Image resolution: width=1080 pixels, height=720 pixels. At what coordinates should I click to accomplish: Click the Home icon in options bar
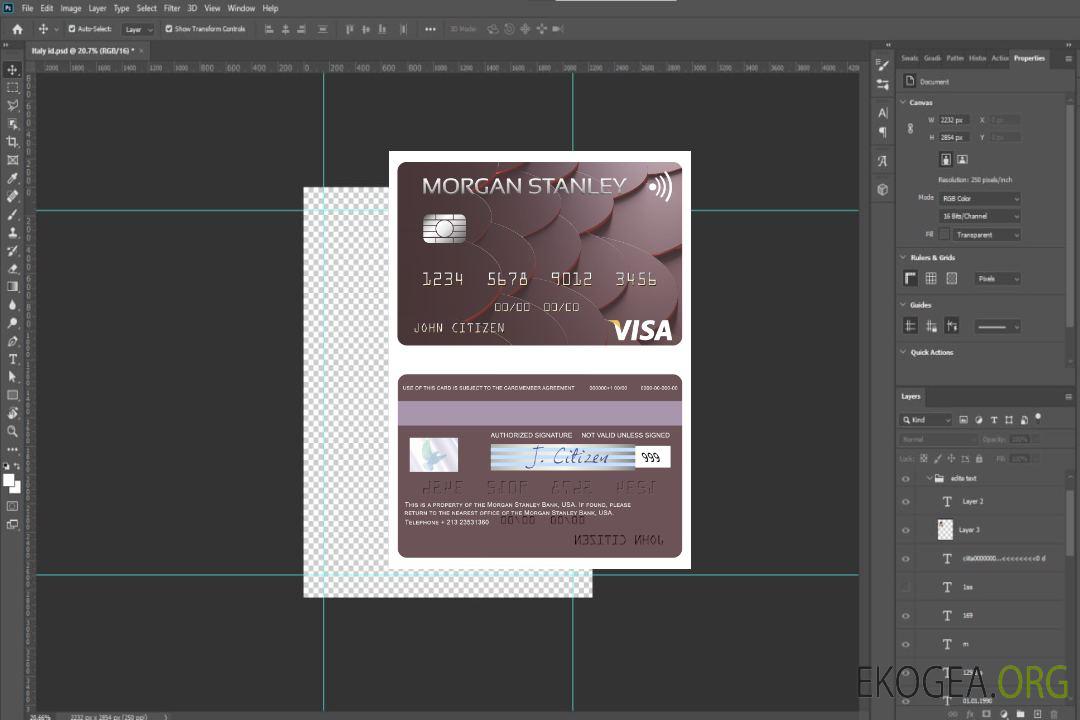click(x=17, y=29)
